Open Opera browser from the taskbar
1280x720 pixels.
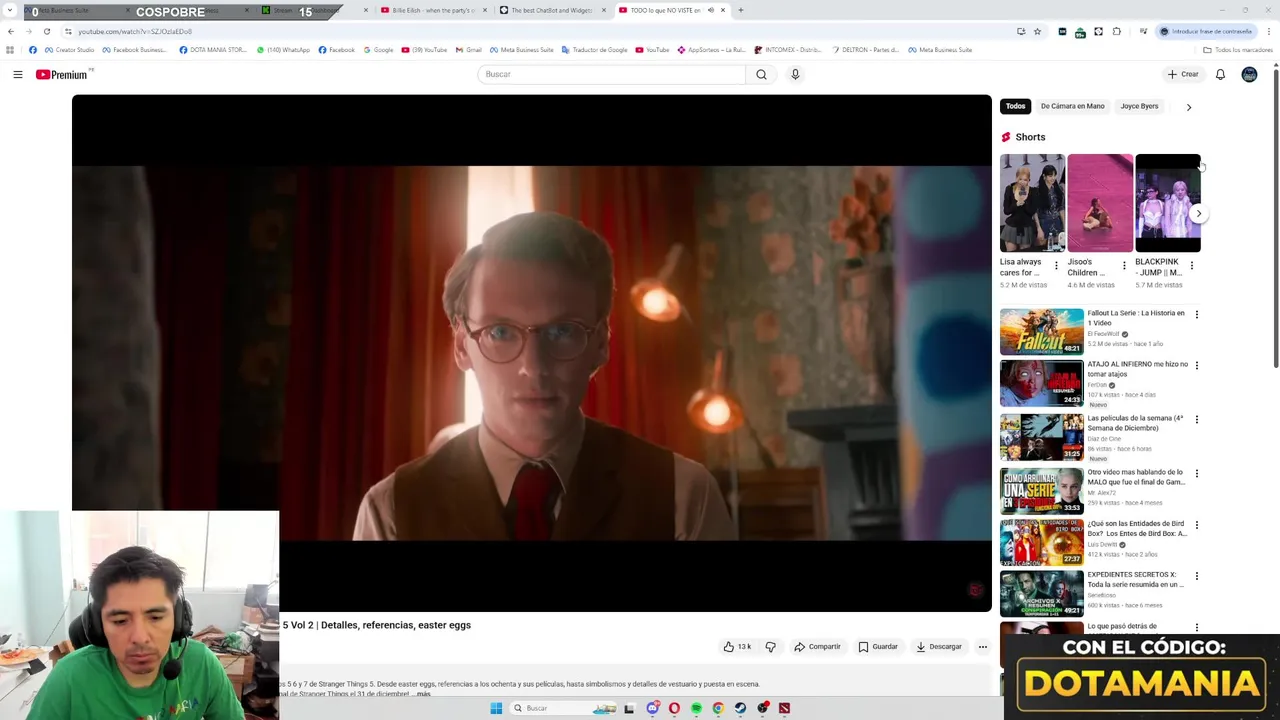674,708
